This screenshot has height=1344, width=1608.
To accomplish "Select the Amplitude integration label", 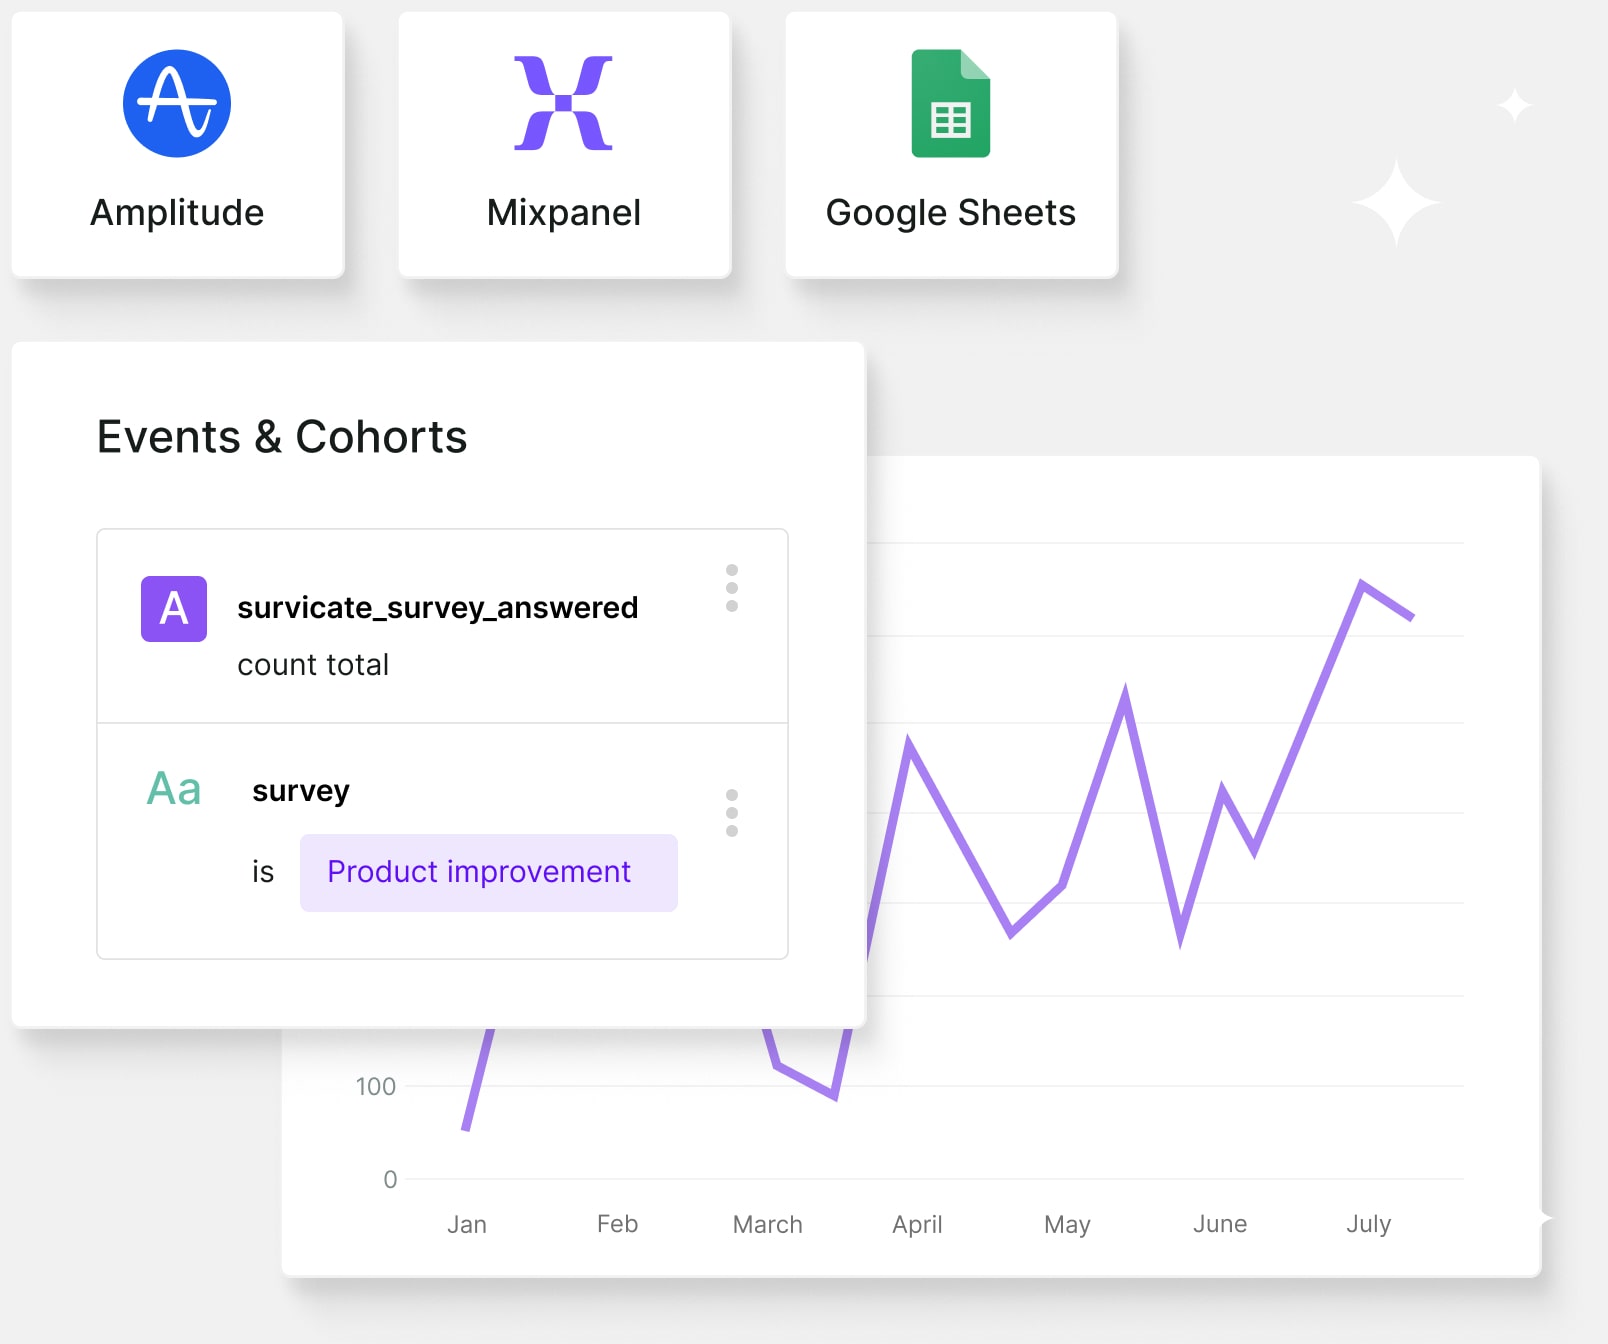I will pos(177,213).
